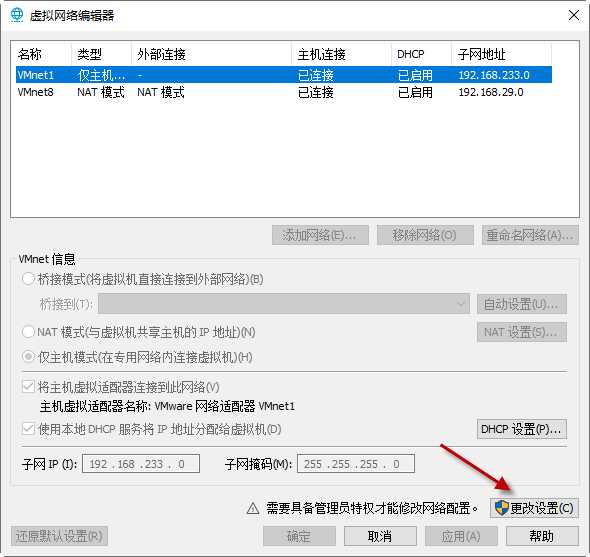The width and height of the screenshot is (590, 557).
Task: Click subnet address 192.168.233.0 cell
Action: pyautogui.click(x=494, y=75)
